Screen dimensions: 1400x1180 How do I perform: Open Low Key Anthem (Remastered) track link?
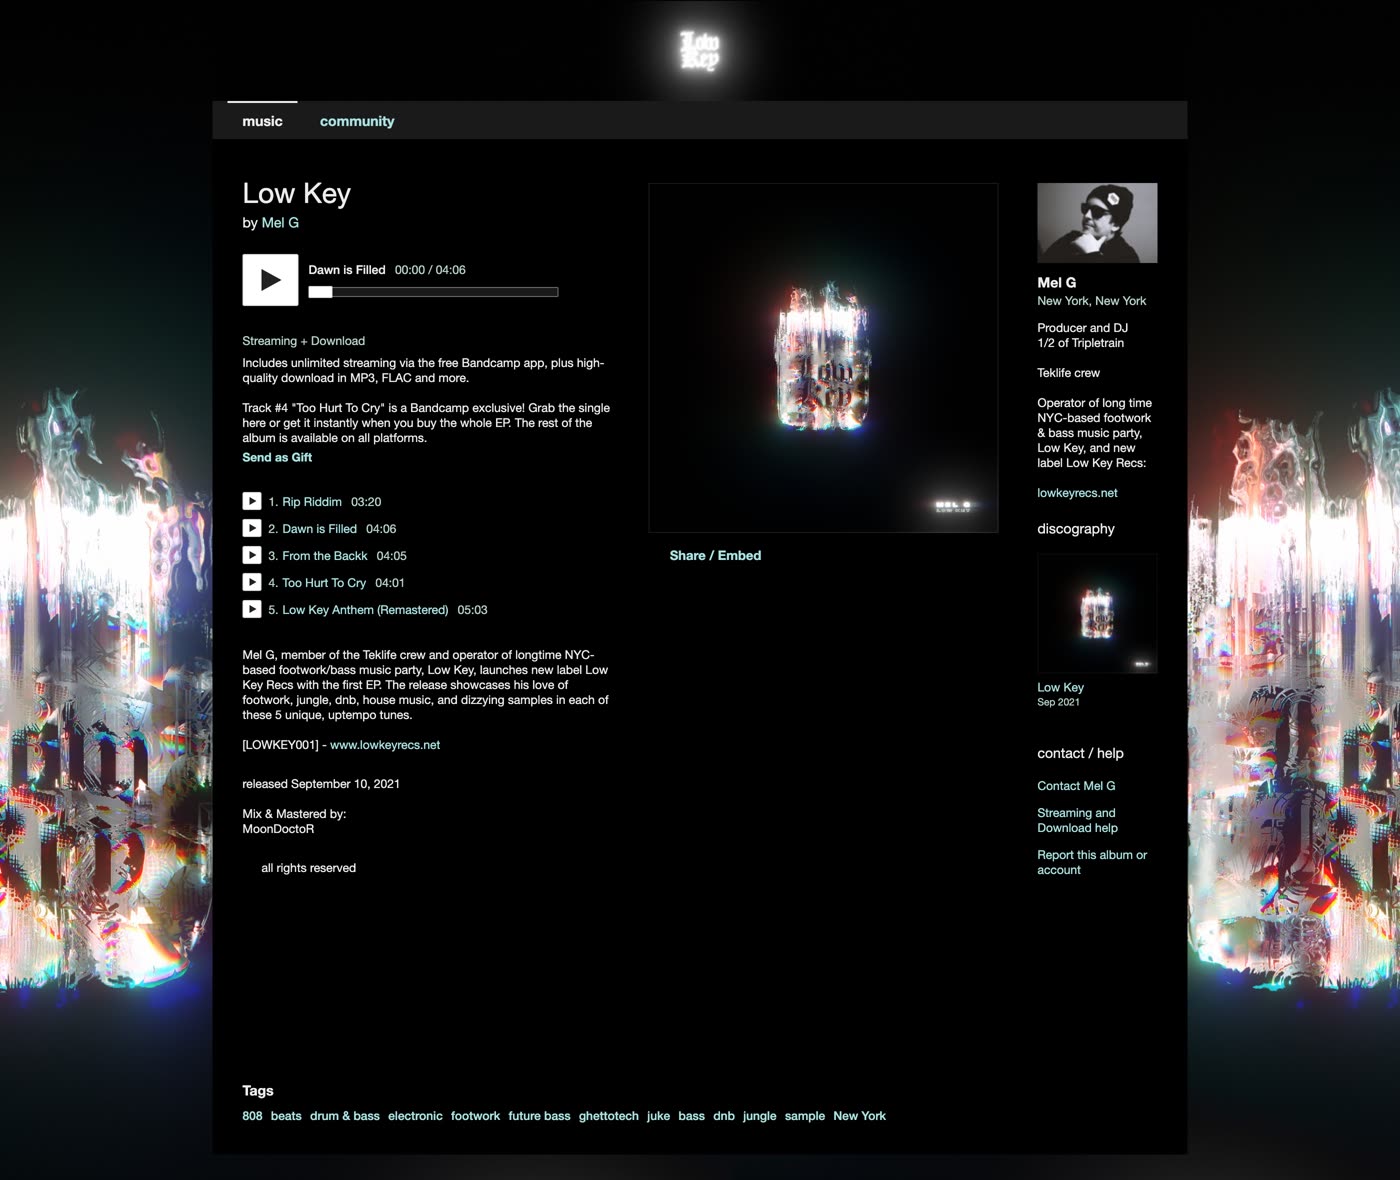[365, 610]
